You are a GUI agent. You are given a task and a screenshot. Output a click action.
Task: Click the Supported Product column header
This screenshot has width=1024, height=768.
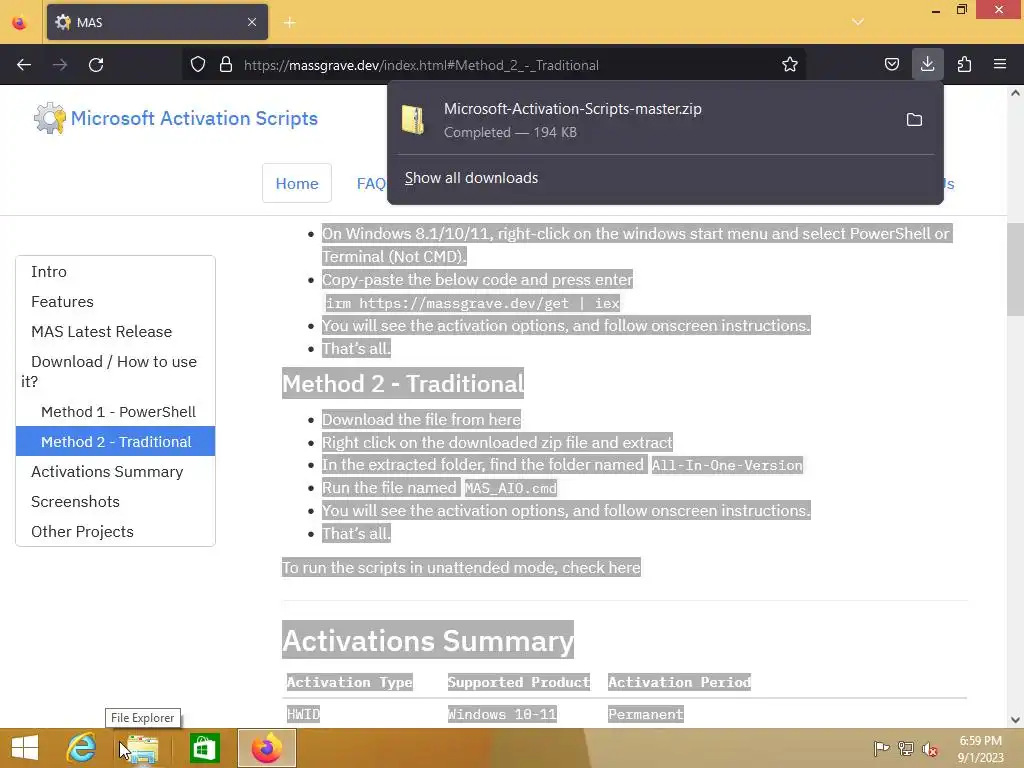pos(519,682)
